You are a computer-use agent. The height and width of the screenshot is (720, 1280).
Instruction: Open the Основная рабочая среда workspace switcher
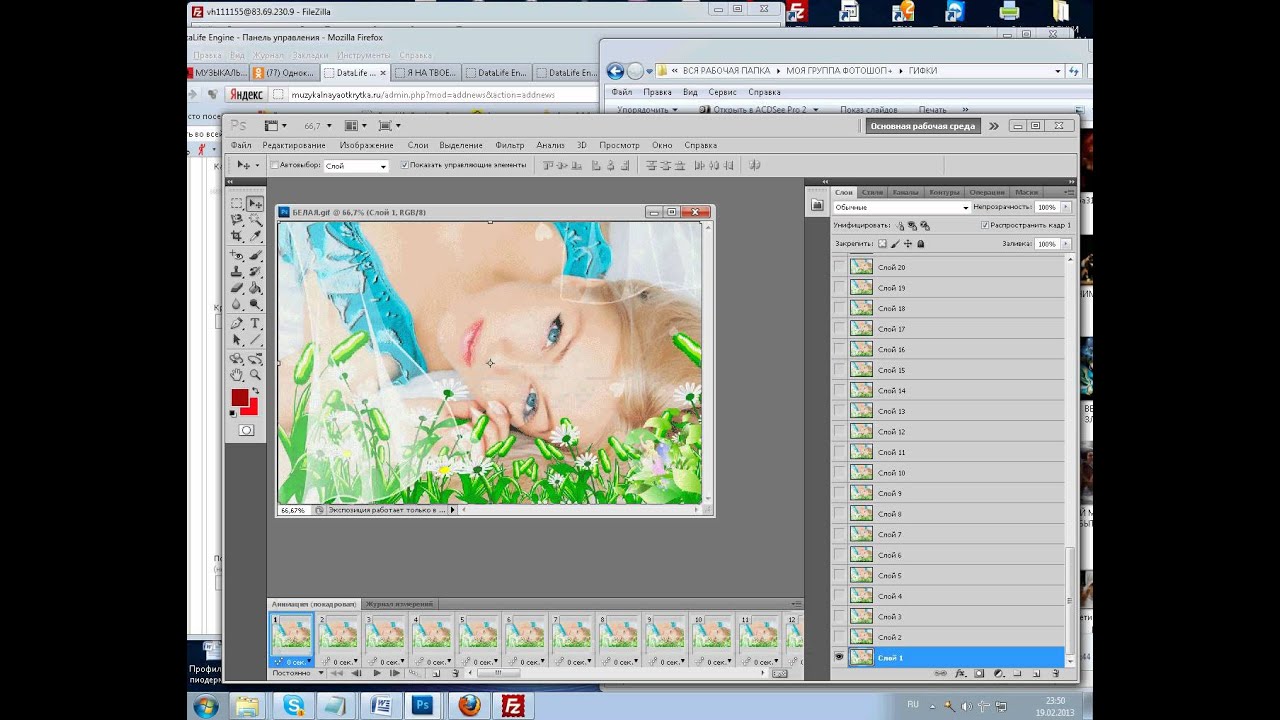(x=922, y=126)
